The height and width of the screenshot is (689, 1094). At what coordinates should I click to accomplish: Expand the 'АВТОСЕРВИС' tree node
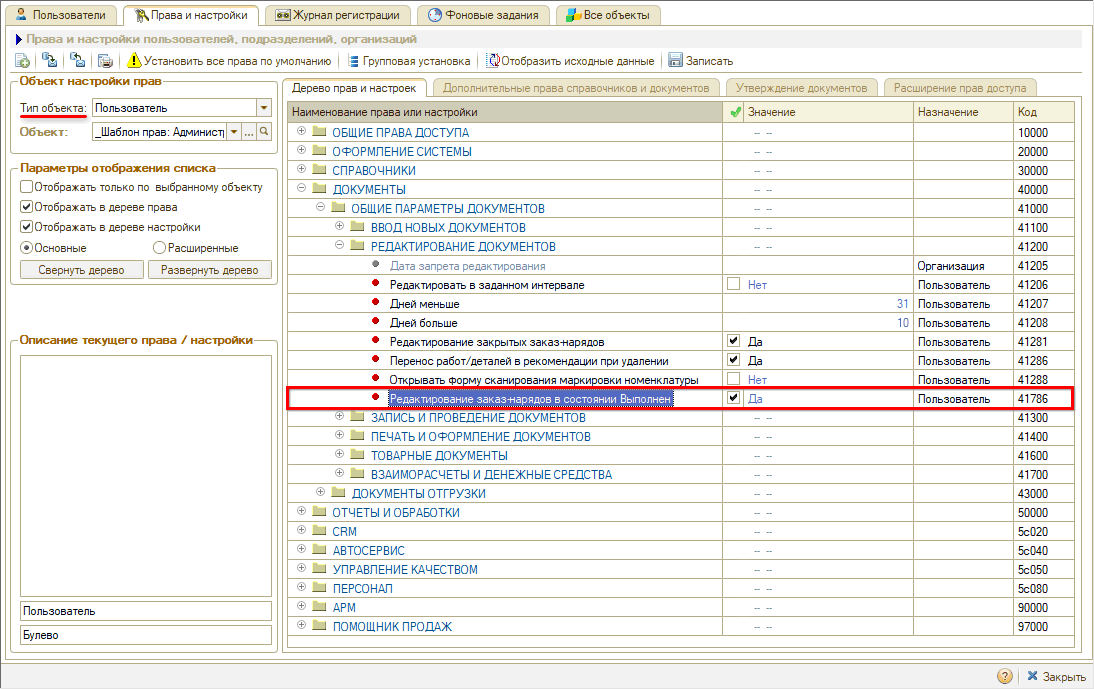point(302,550)
